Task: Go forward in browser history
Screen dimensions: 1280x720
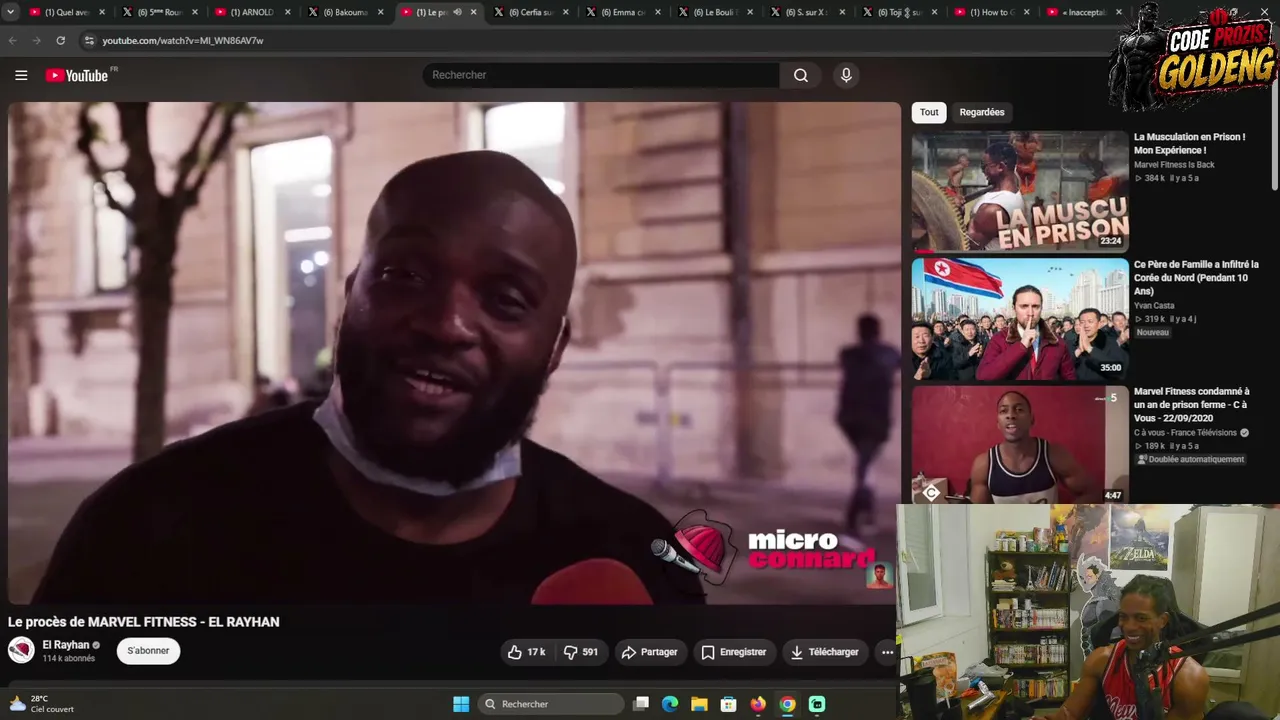Action: coord(36,40)
